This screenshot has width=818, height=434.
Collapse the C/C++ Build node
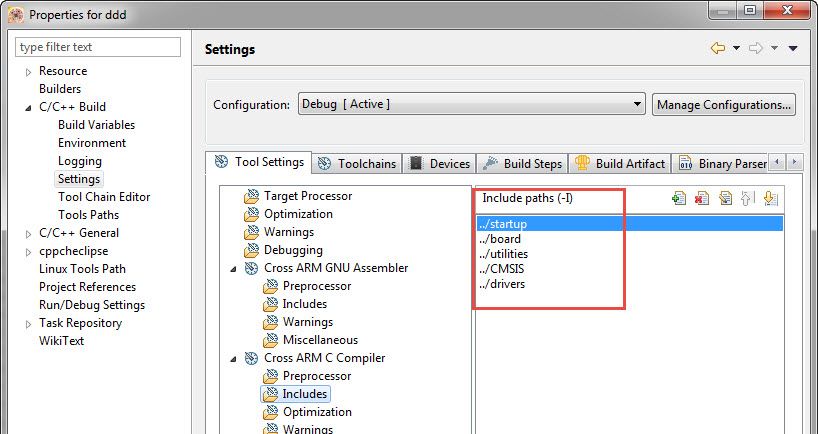28,107
